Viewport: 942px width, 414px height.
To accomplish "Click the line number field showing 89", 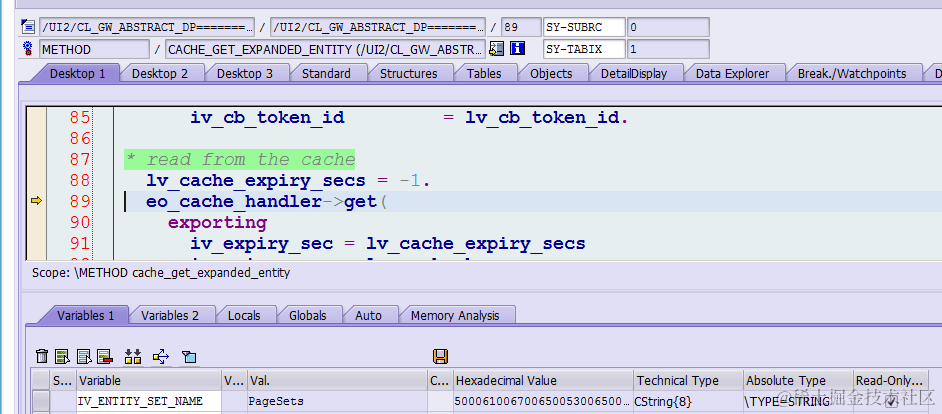I will click(x=521, y=27).
